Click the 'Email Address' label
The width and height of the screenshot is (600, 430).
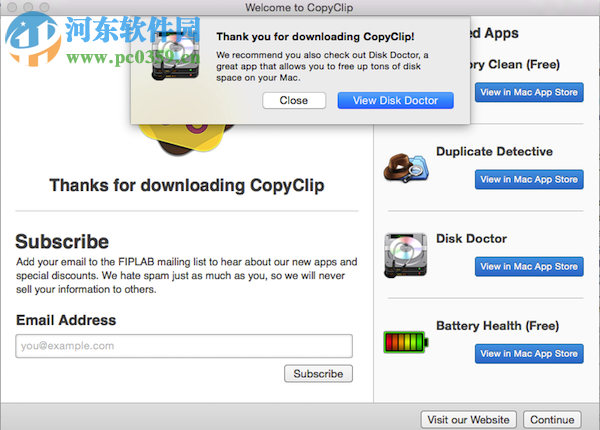click(66, 320)
